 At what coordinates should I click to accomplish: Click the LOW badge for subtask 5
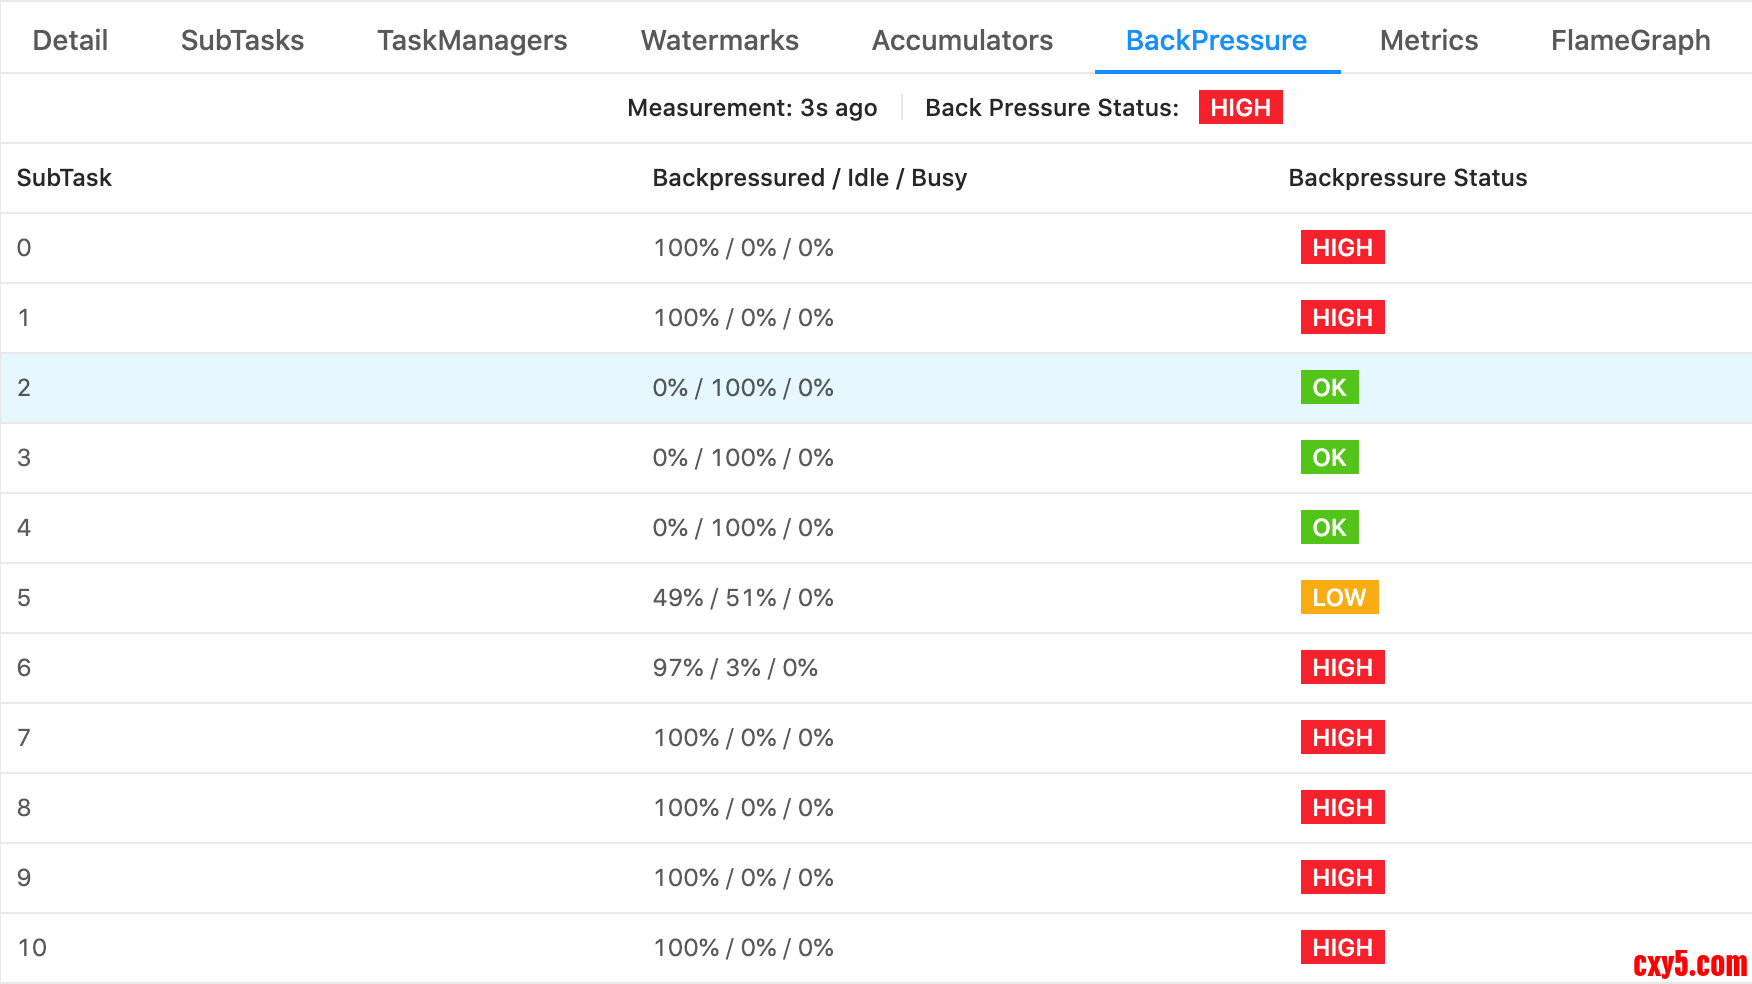[x=1339, y=598]
